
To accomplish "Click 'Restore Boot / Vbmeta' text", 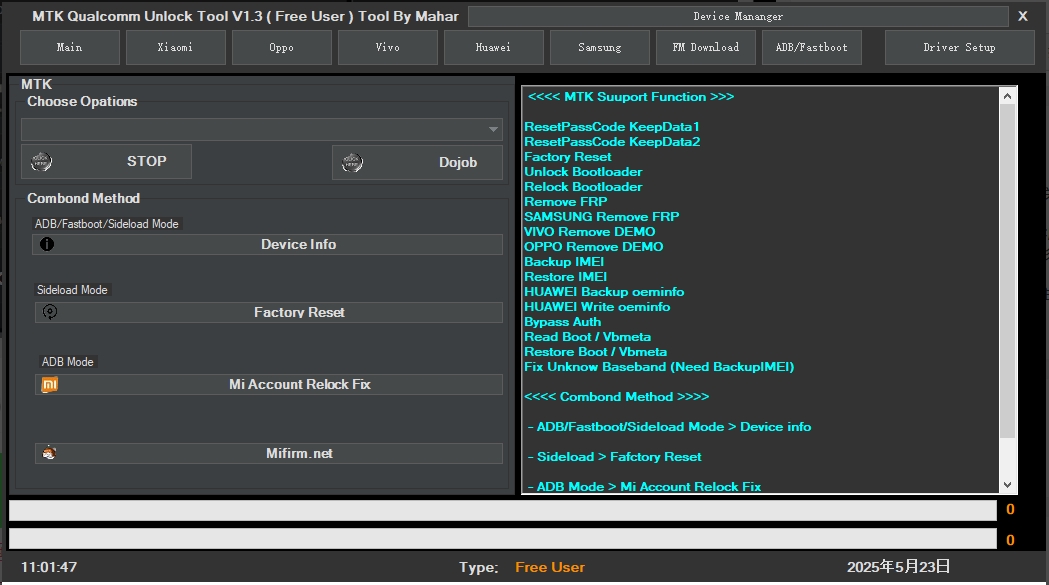I will pyautogui.click(x=595, y=351).
